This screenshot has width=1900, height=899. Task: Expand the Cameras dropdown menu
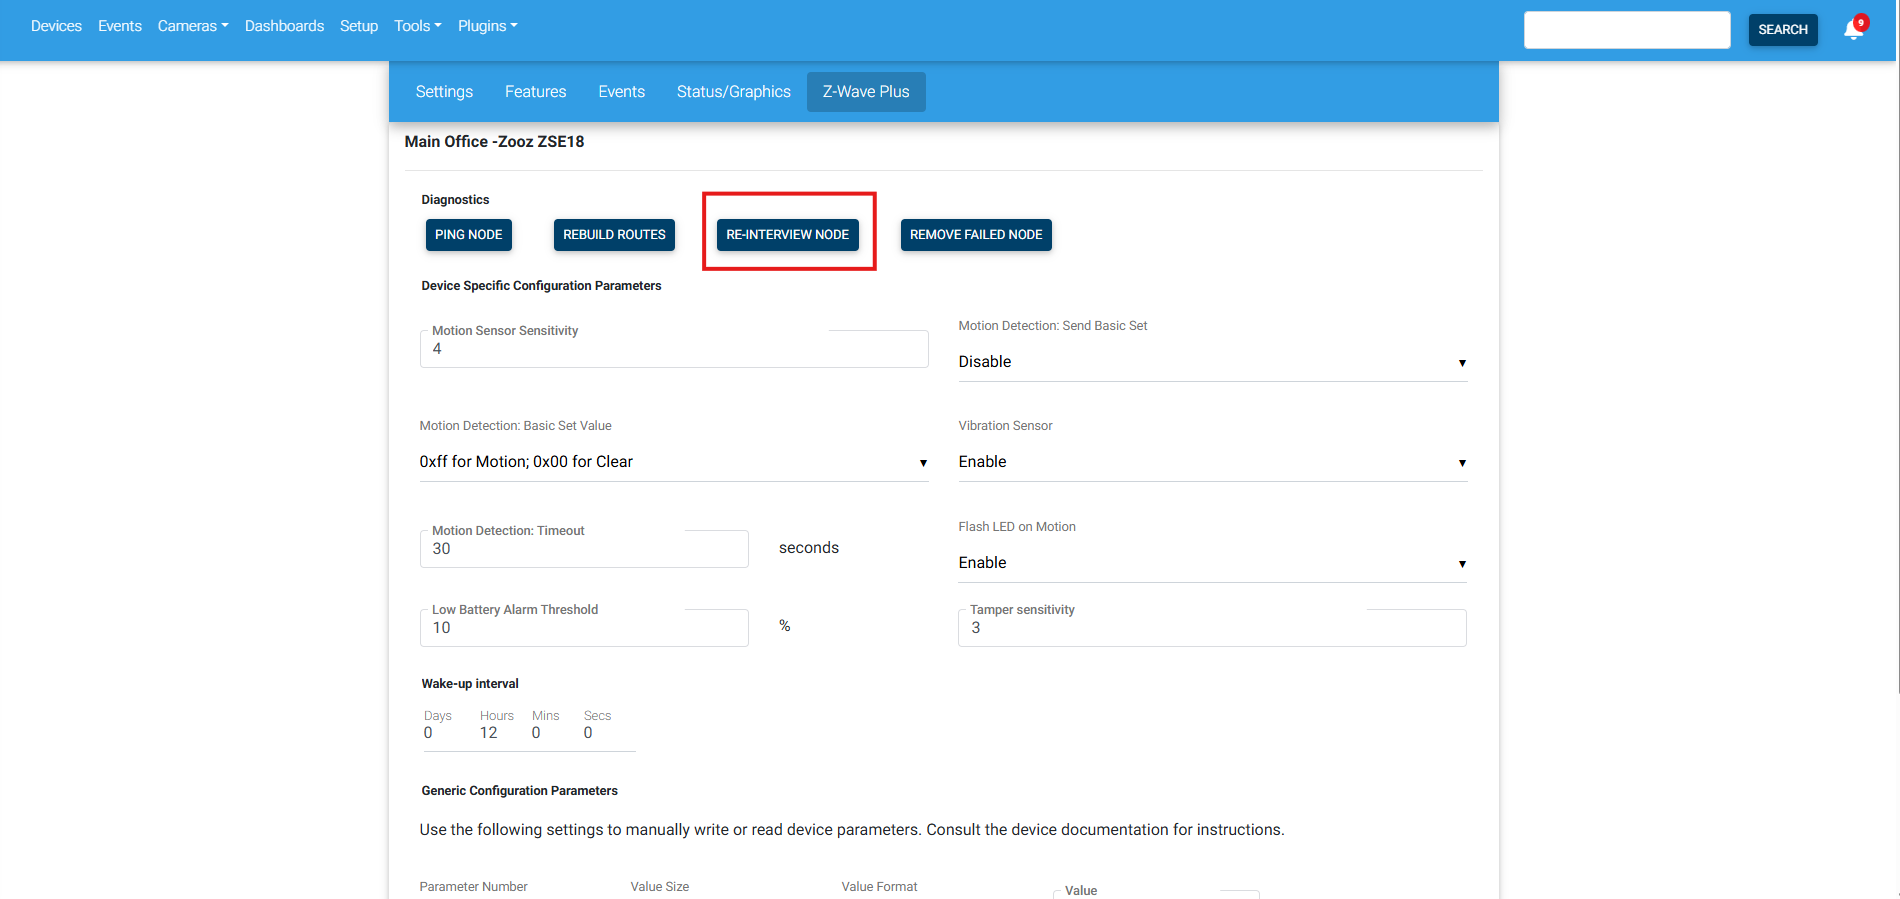[x=193, y=26]
